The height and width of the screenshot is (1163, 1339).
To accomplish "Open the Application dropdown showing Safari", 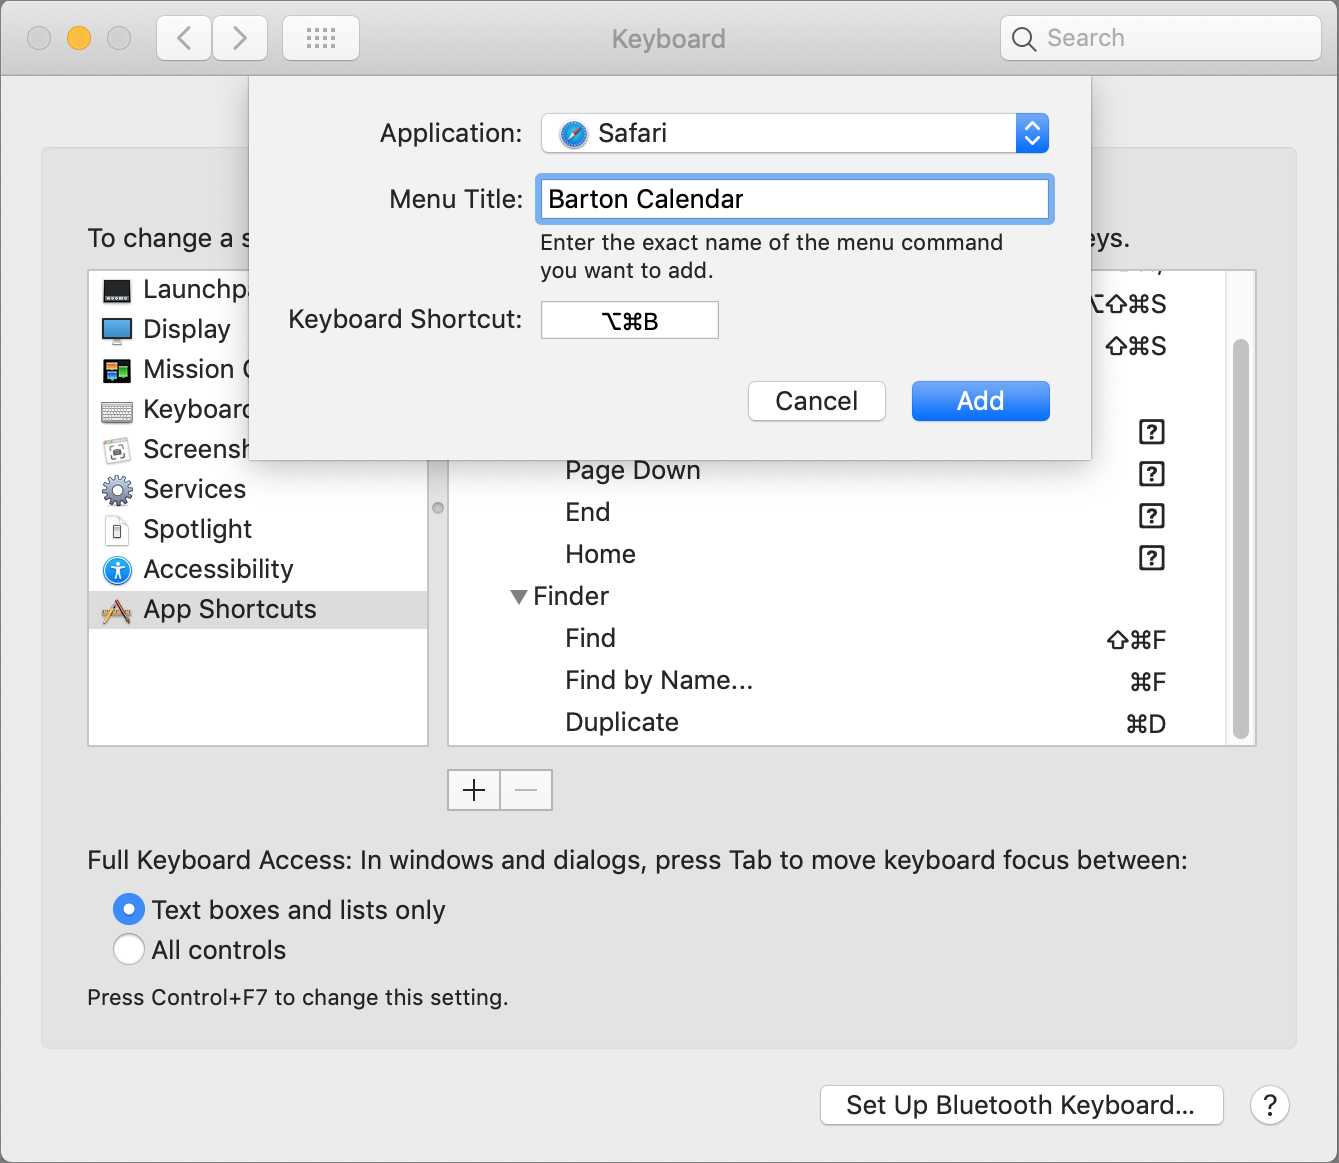I will click(795, 133).
